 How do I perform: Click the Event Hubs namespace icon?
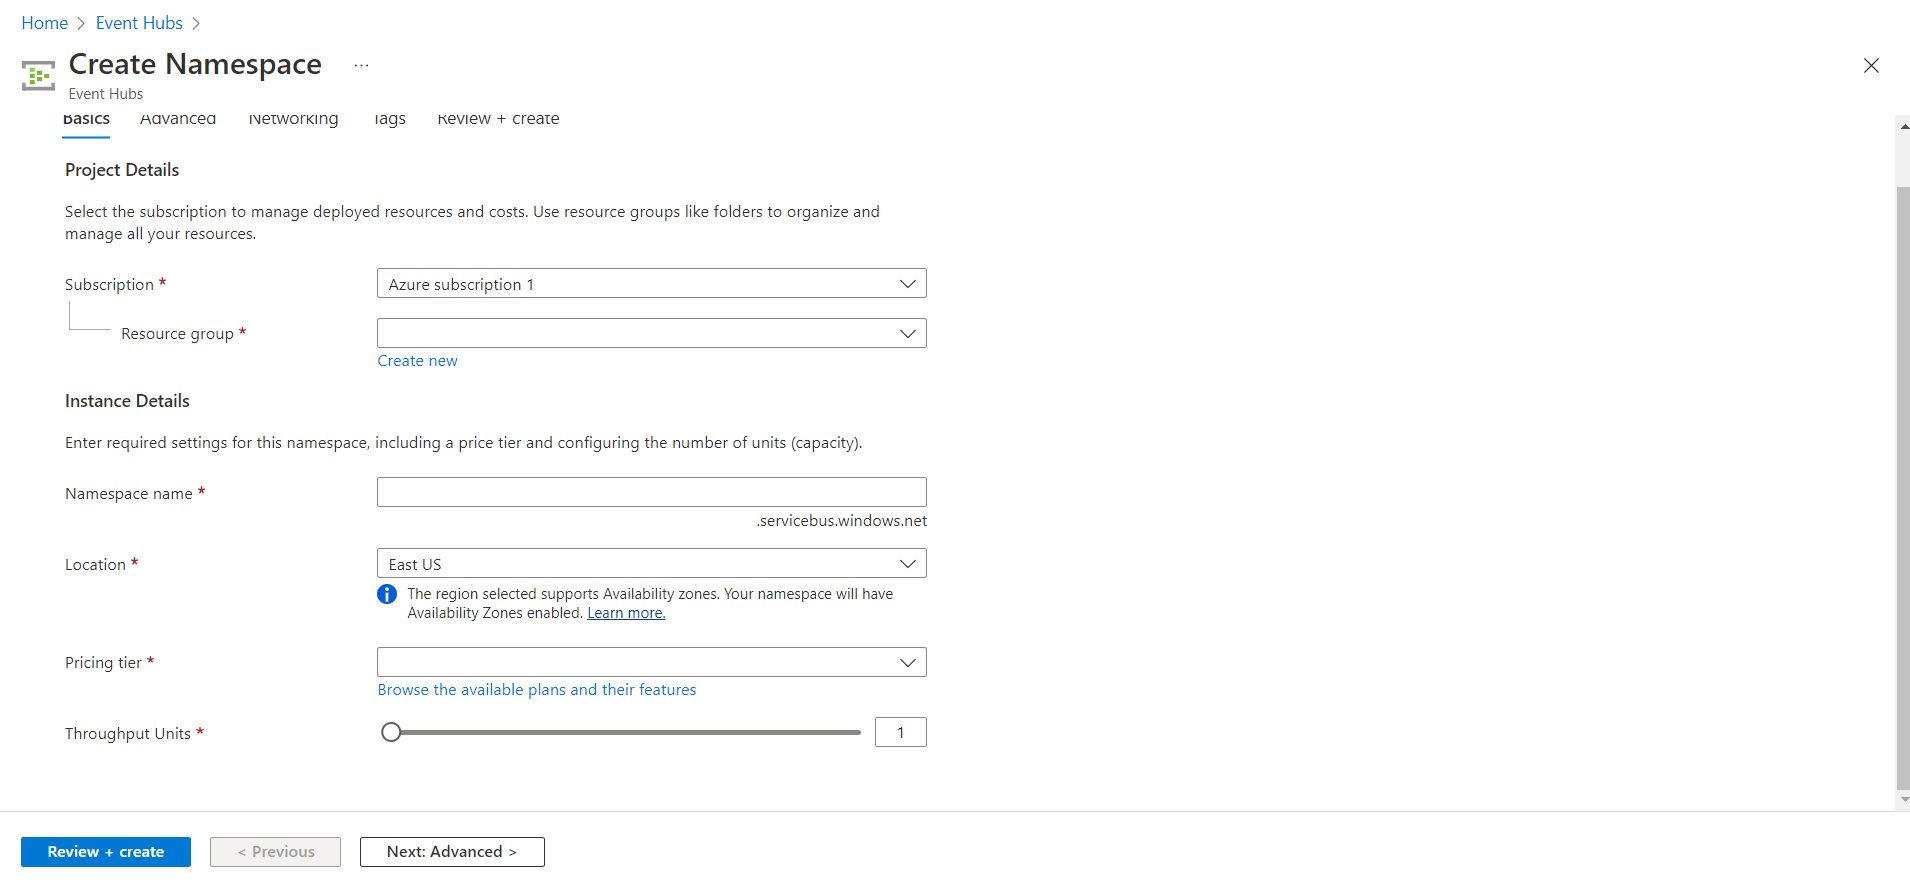coord(38,75)
